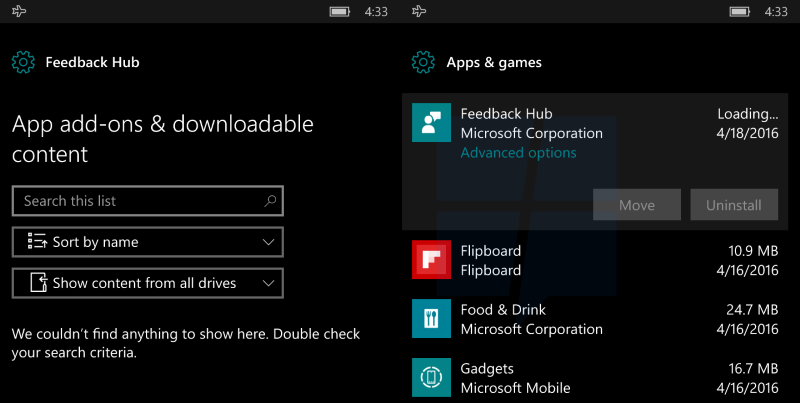This screenshot has width=800, height=403.
Task: Expand the Sort by name dropdown
Action: [148, 242]
